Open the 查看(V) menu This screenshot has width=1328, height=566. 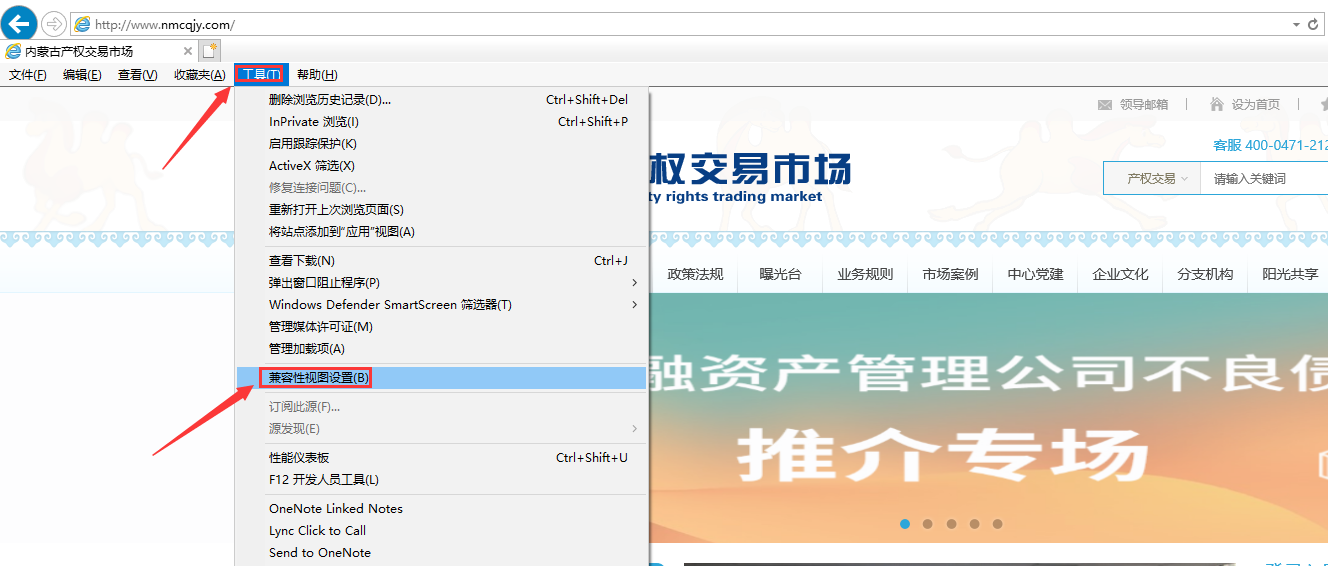pyautogui.click(x=138, y=75)
